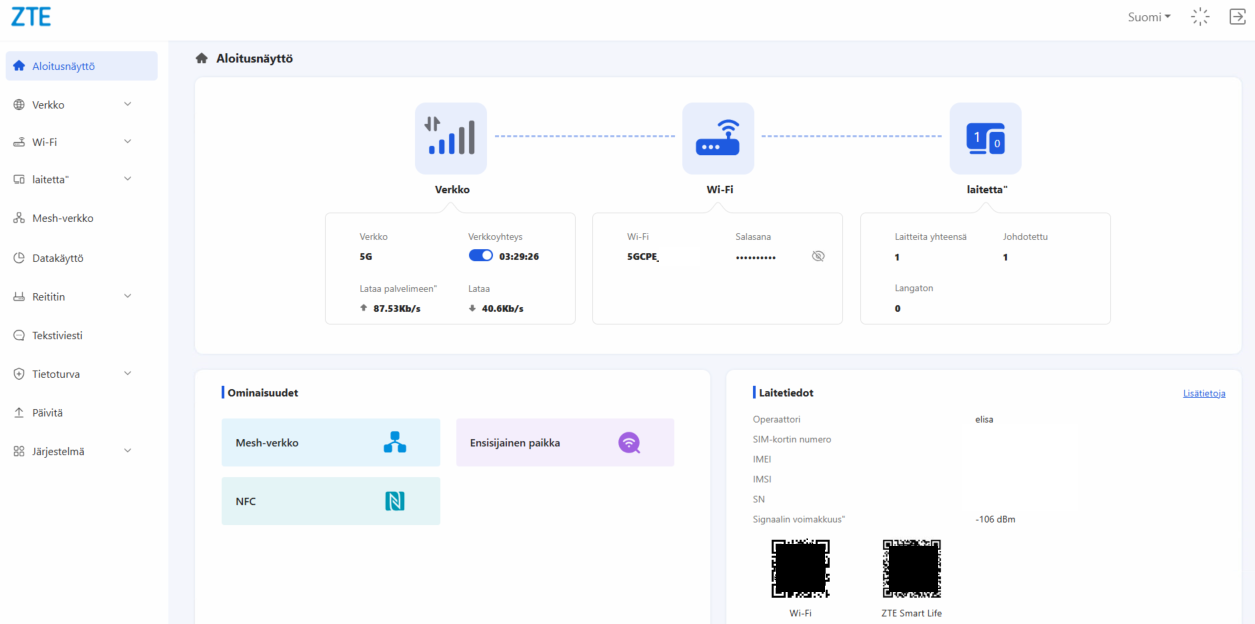Click the ZTE logo
The height and width of the screenshot is (624, 1255).
point(31,17)
